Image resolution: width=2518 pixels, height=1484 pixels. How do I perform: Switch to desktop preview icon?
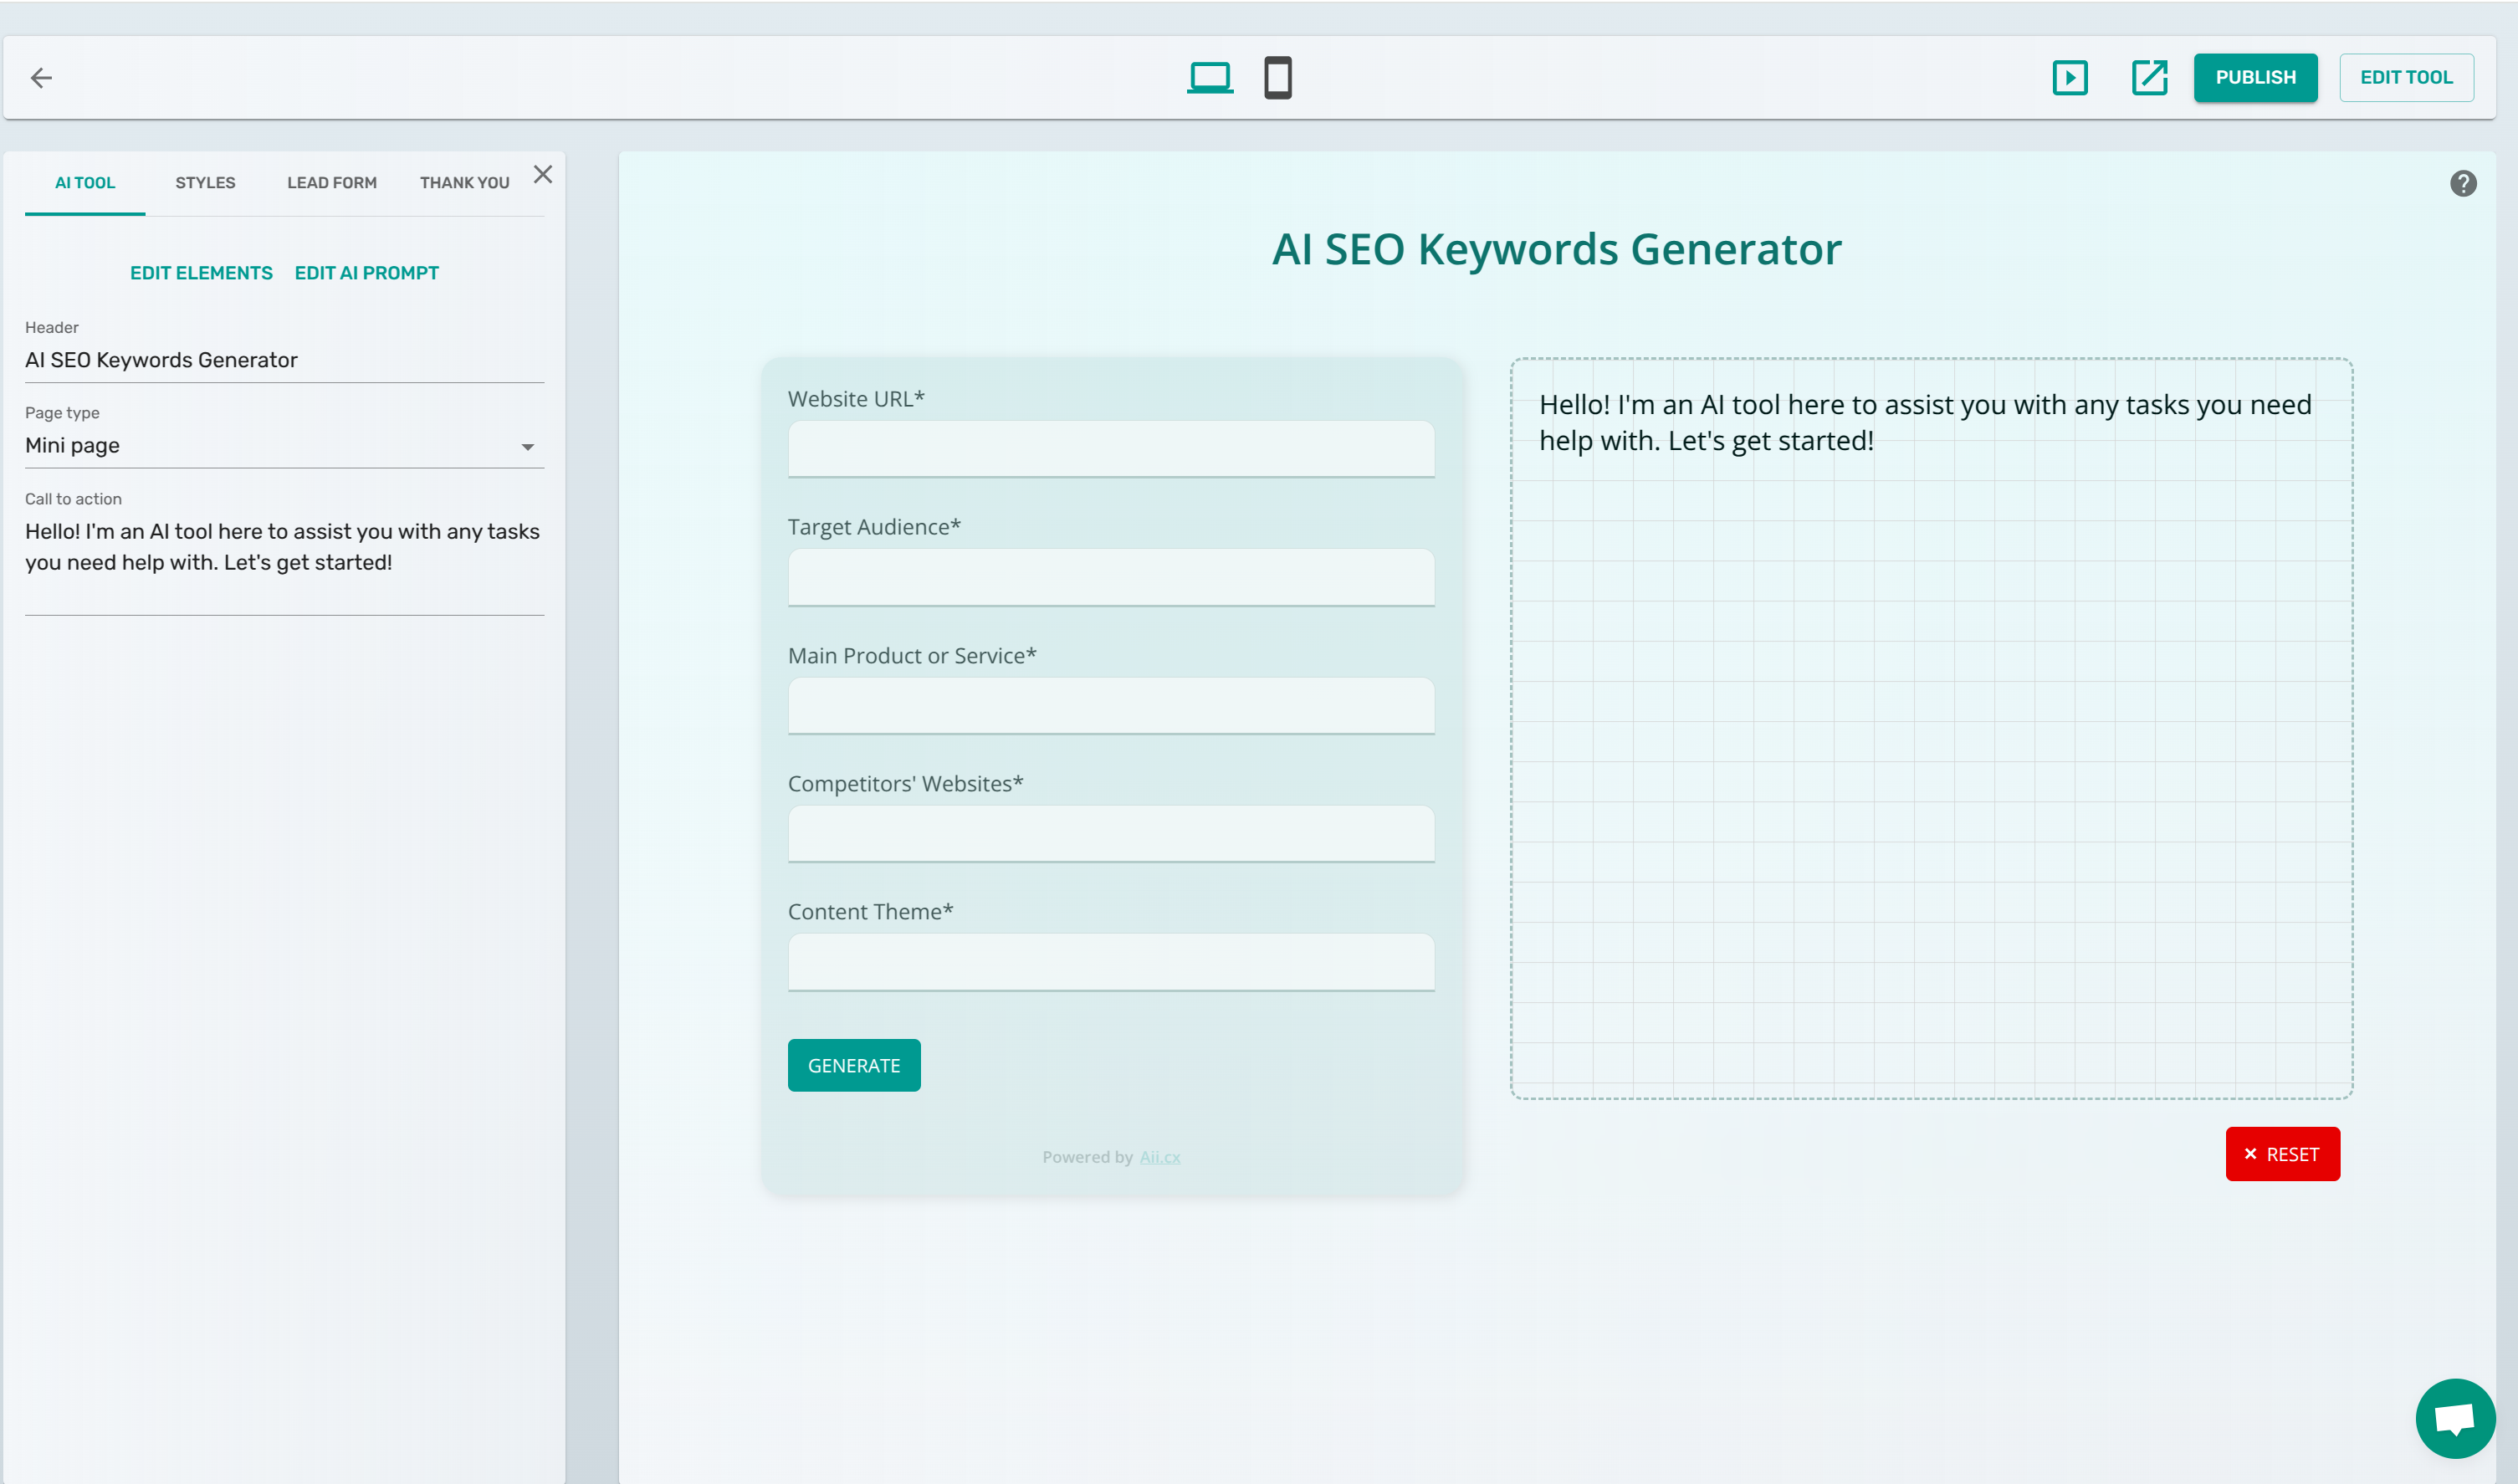click(x=1209, y=77)
